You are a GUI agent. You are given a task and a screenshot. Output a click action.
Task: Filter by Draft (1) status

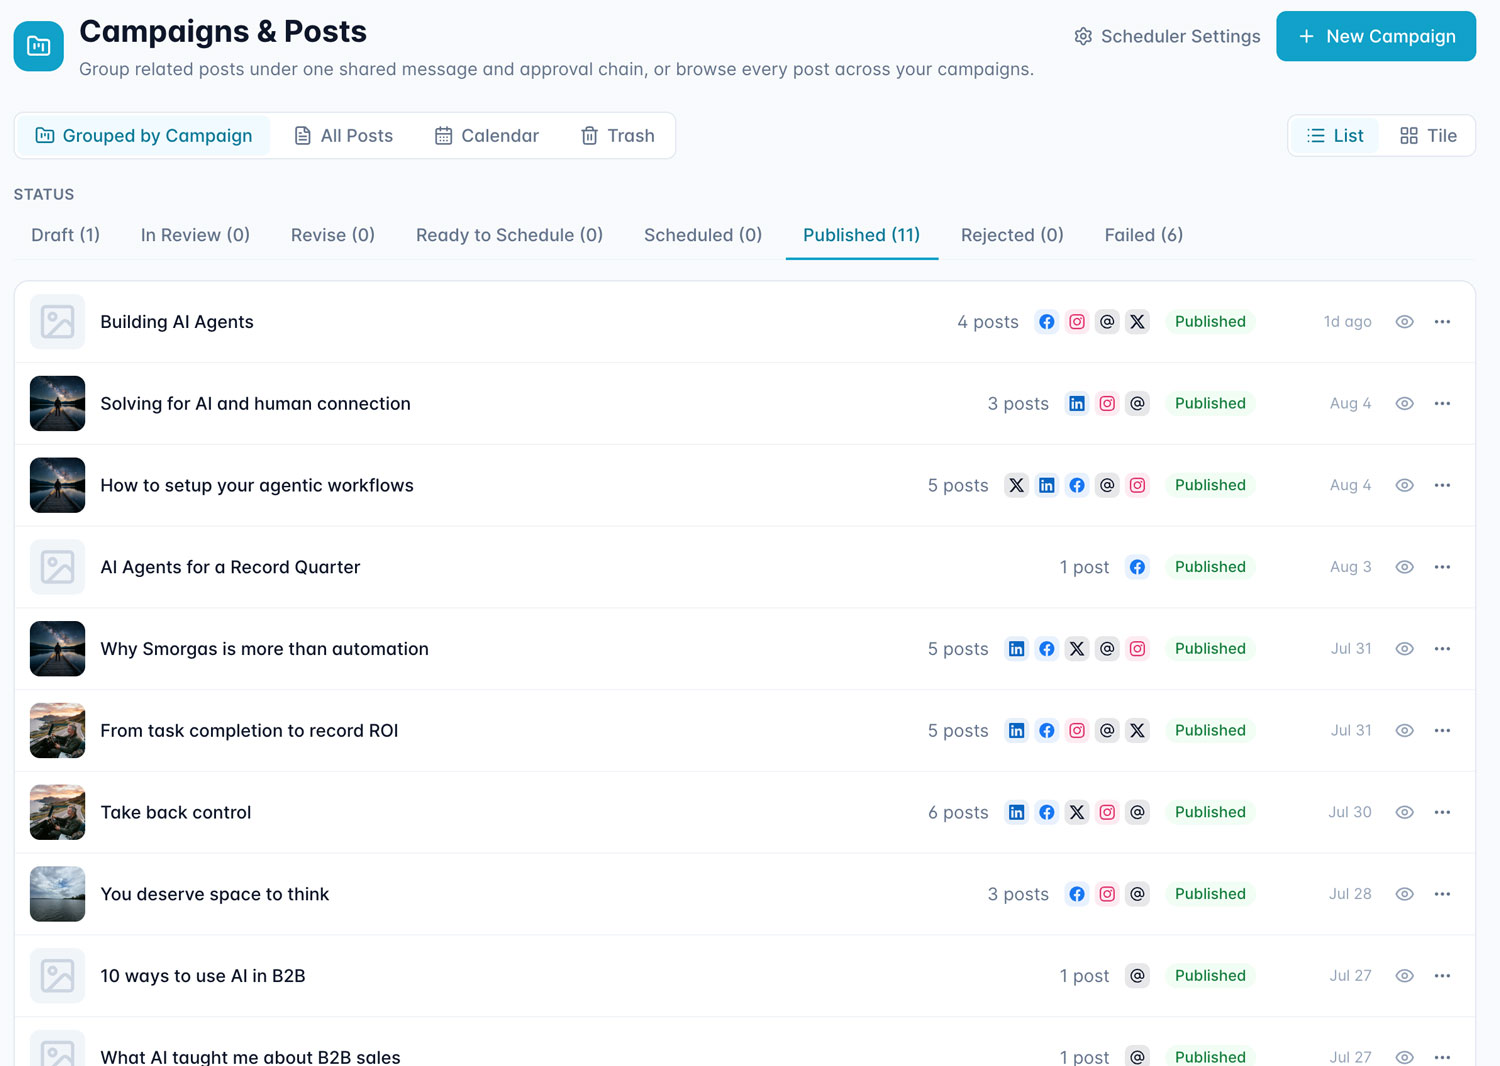66,235
